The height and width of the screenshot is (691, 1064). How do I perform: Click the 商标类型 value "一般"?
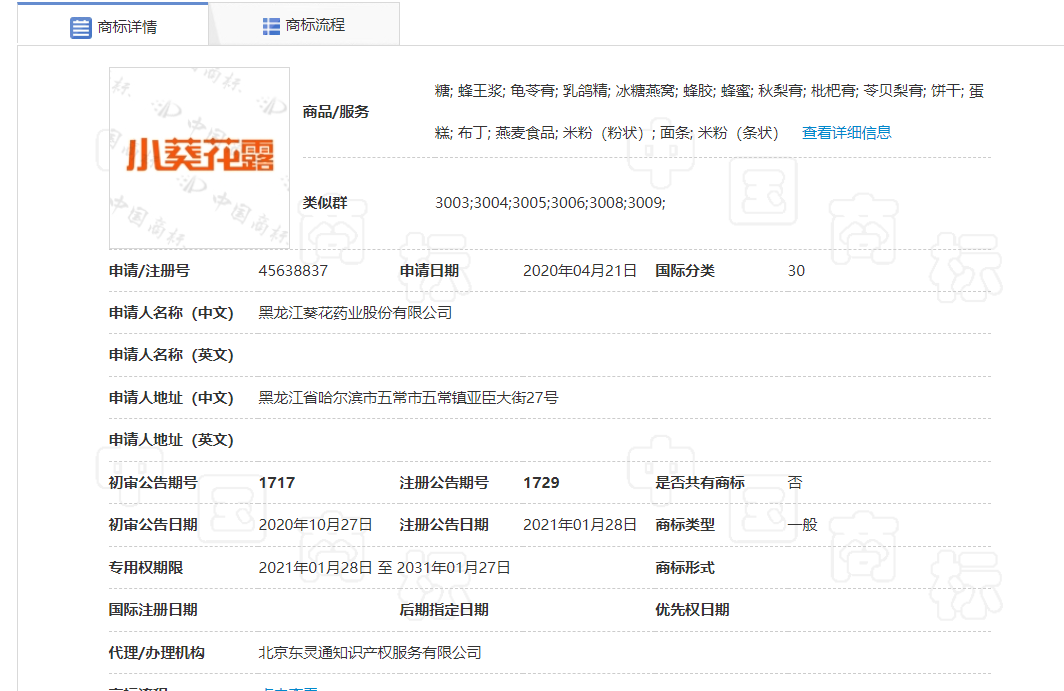click(803, 525)
